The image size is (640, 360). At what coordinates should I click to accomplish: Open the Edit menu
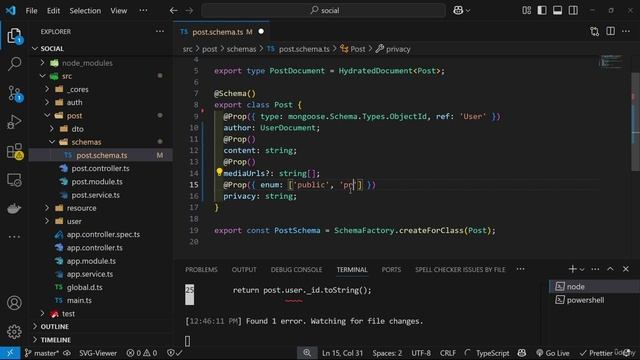click(x=53, y=11)
